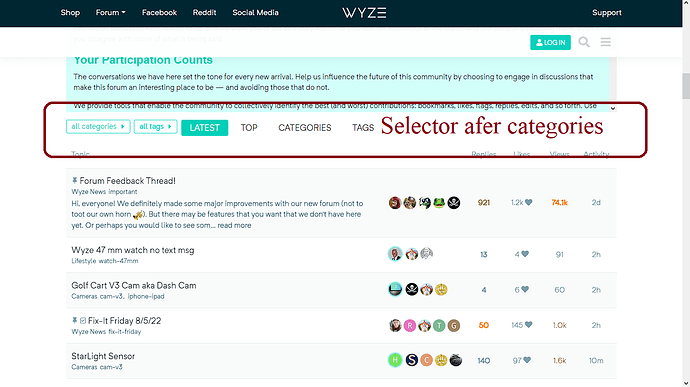The image size is (690, 387).
Task: Click the LOG IN button
Action: coord(551,42)
